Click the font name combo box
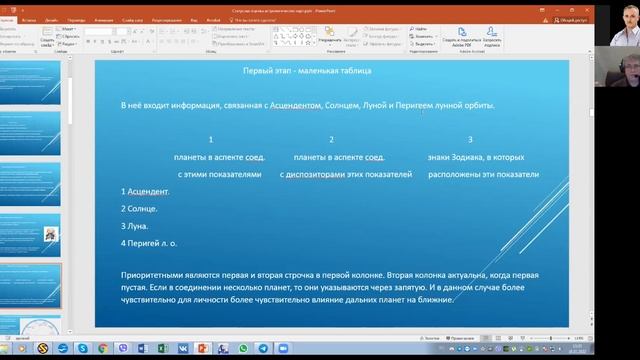 98,32
